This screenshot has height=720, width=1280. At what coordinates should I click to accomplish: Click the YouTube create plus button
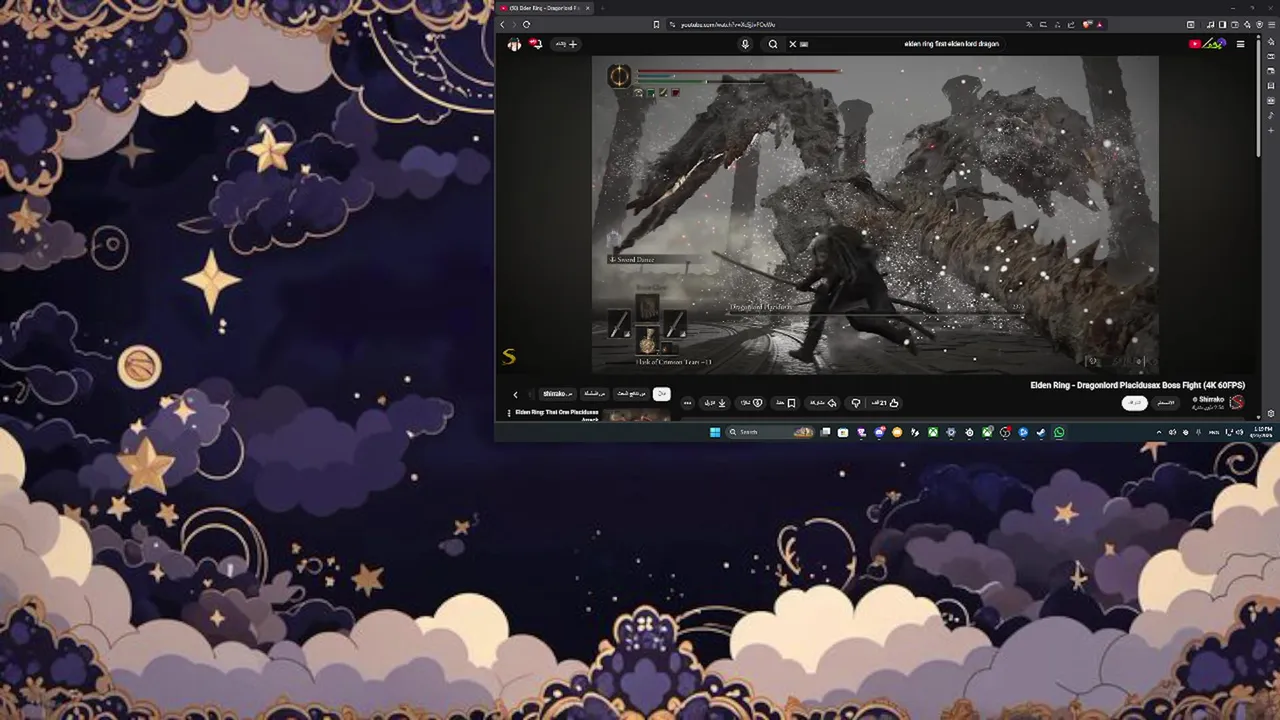pos(565,44)
